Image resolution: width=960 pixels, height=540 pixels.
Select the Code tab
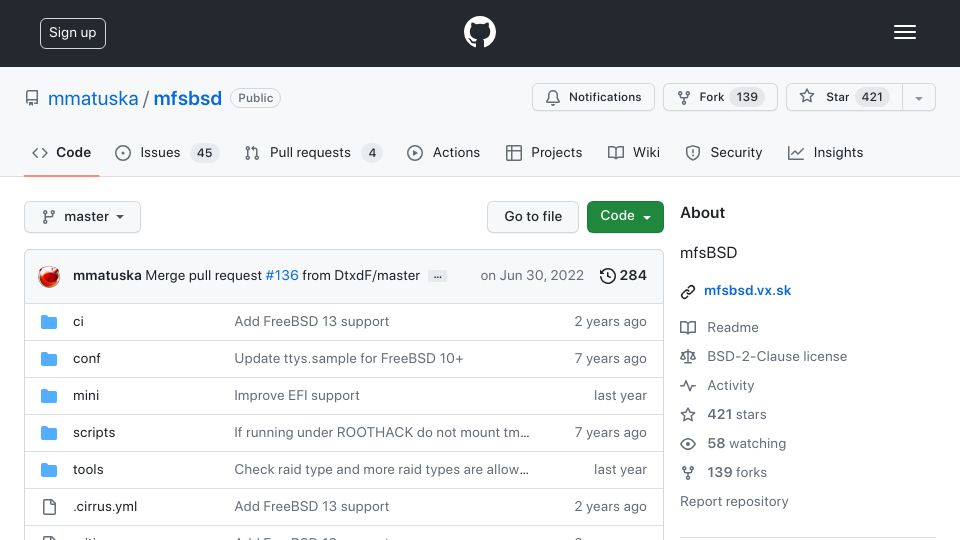pyautogui.click(x=61, y=152)
